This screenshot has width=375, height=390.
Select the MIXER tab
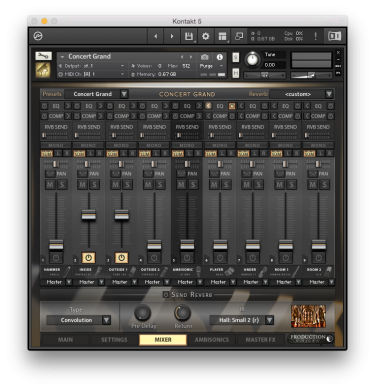click(163, 340)
